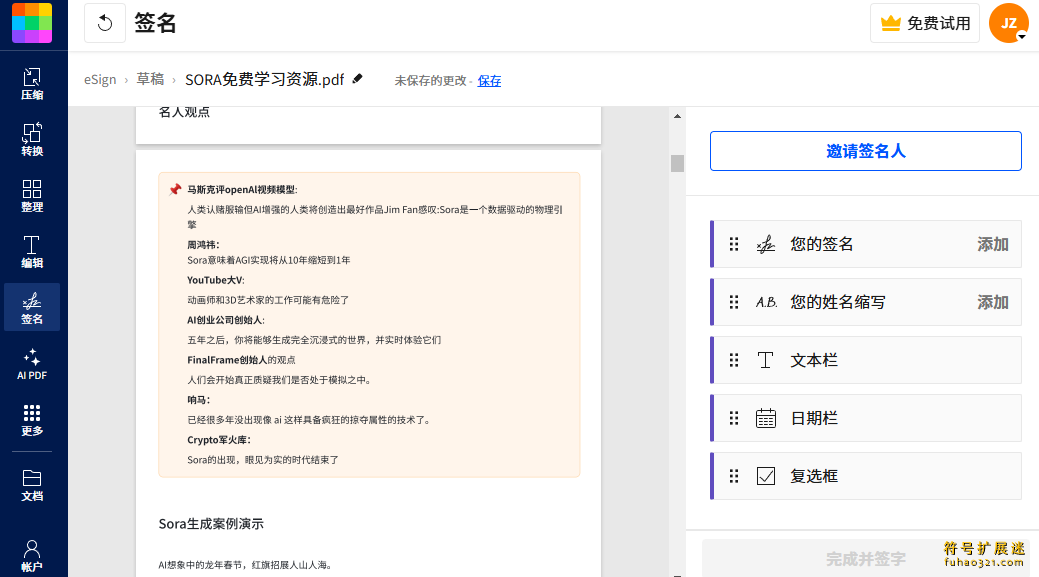The width and height of the screenshot is (1039, 577).
Task: Click the 保存 link
Action: click(489, 81)
